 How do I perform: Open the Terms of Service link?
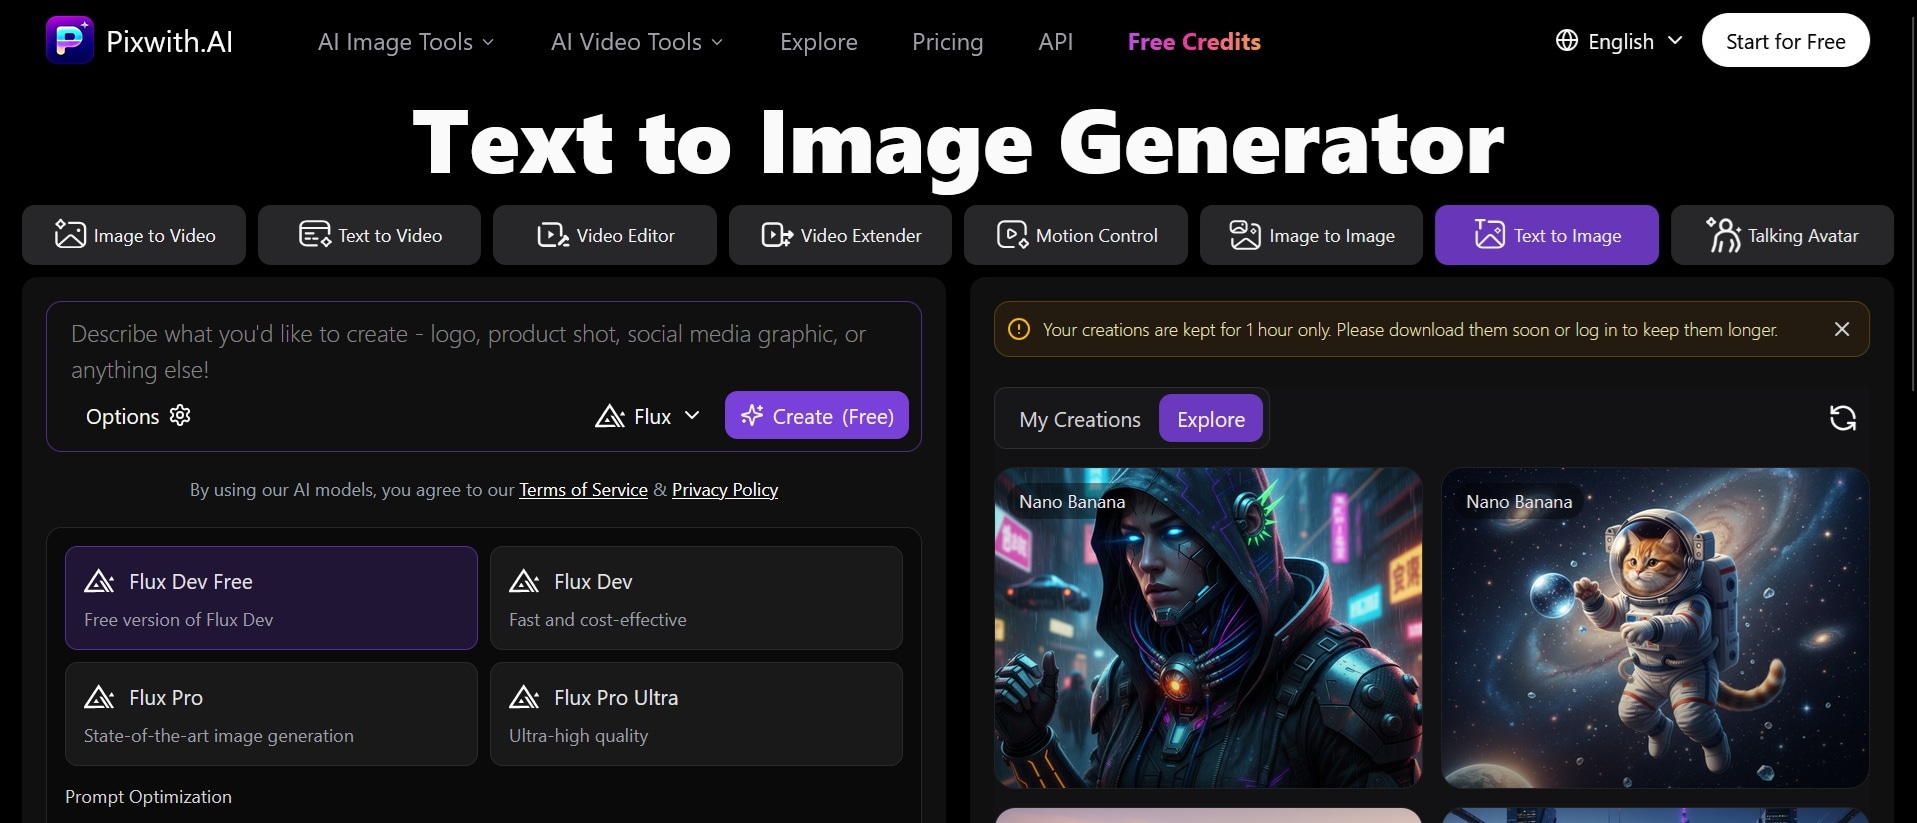tap(583, 490)
